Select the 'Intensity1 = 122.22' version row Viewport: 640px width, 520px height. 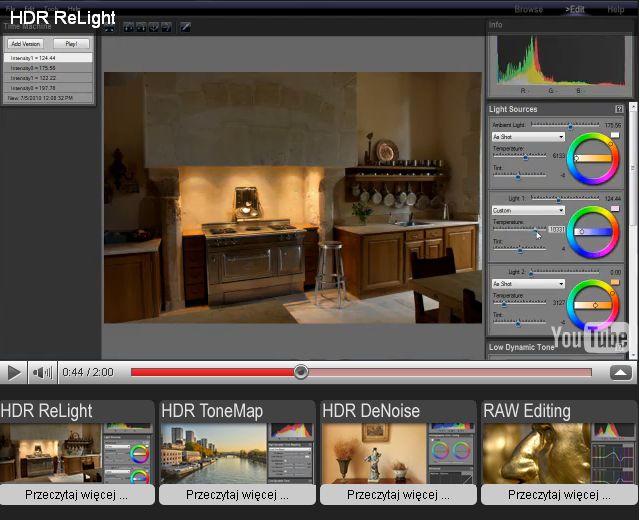[x=48, y=78]
